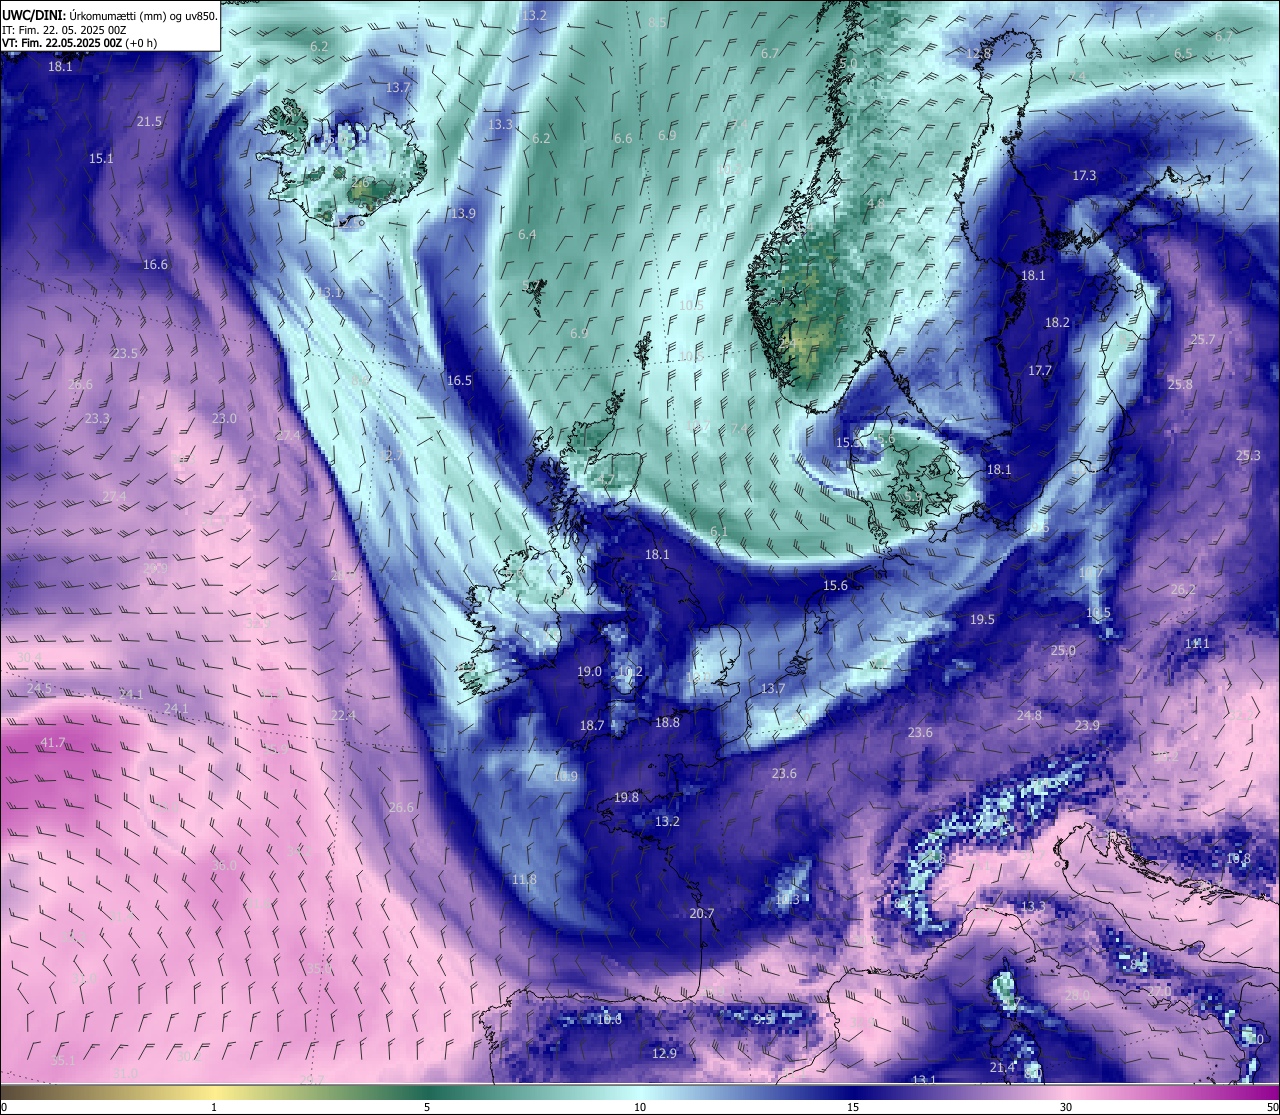Click the 5 tick on the color scale
The image size is (1280, 1115).
point(427,1107)
